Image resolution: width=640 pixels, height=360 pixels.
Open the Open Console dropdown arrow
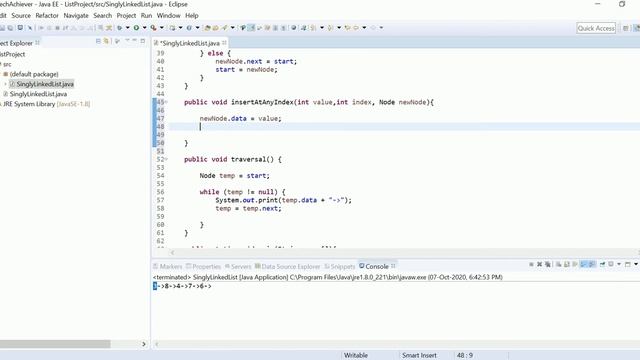coord(636,264)
